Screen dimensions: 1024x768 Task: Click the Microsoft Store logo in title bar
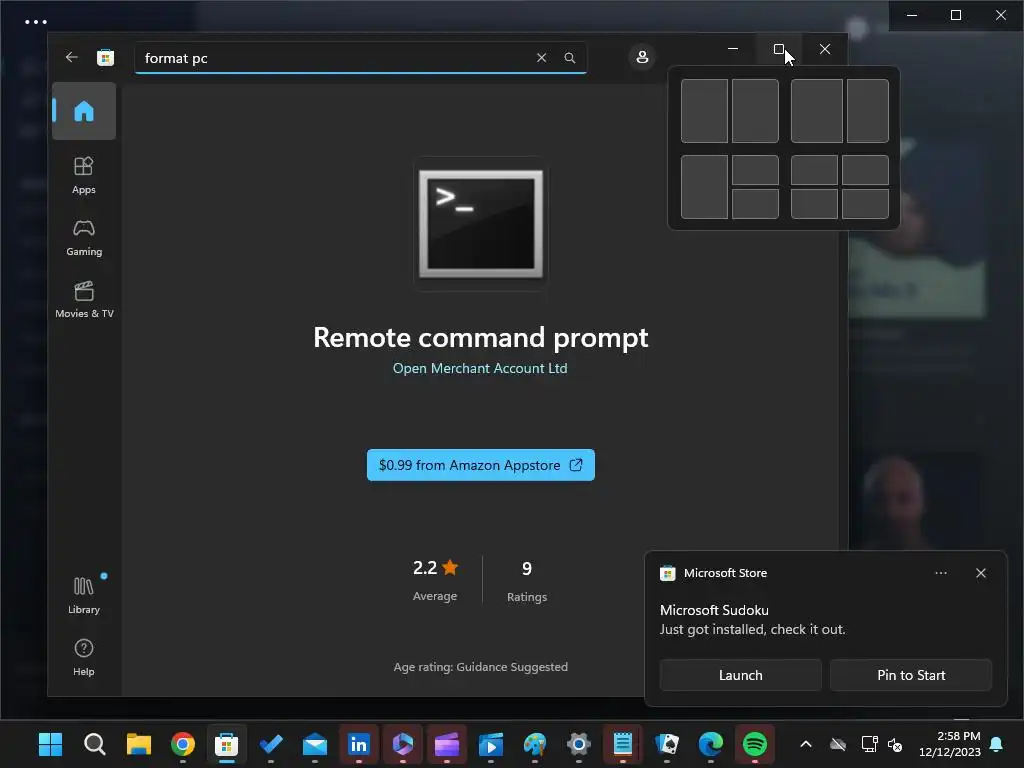coord(105,57)
